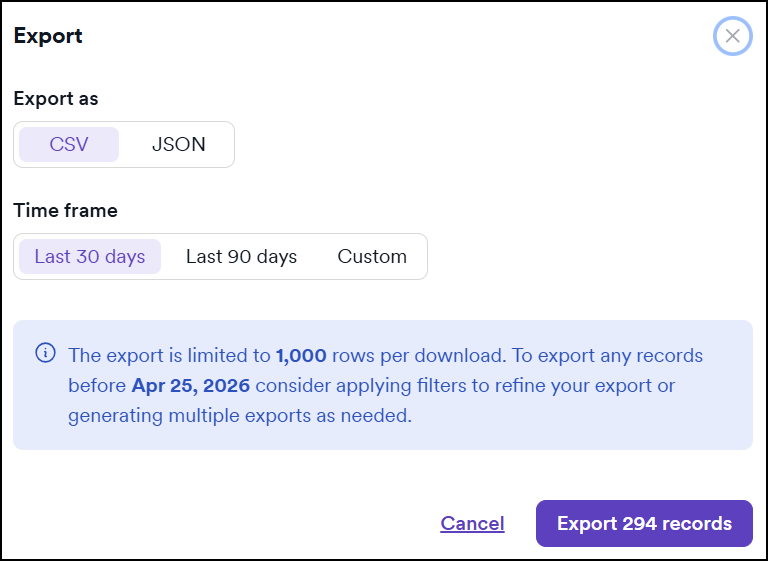The width and height of the screenshot is (768, 561).
Task: Cancel the export
Action: click(x=472, y=523)
